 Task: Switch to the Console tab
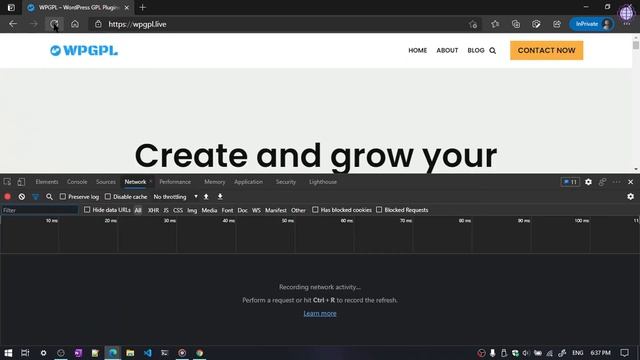click(77, 182)
